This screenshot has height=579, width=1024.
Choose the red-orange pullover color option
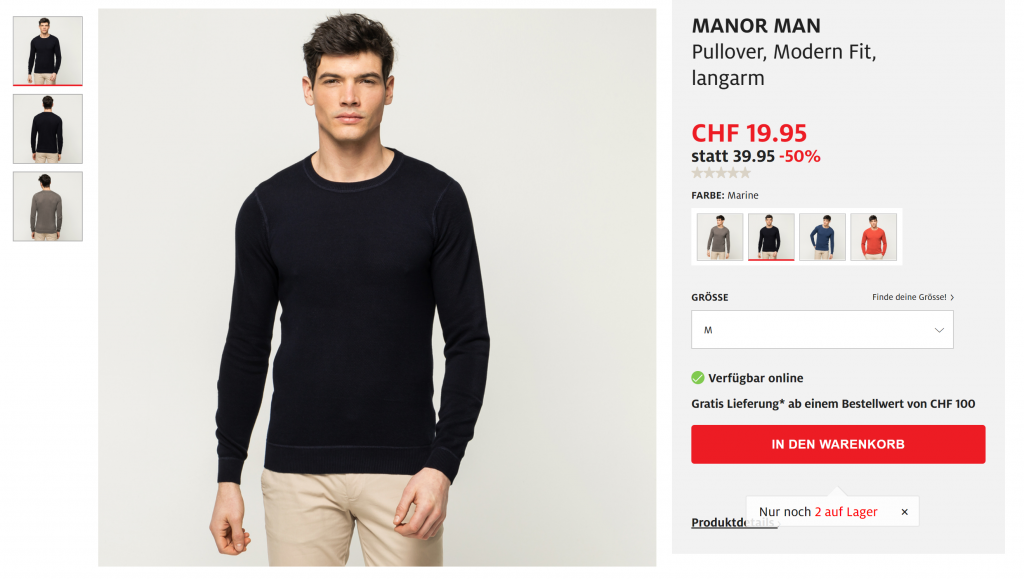point(873,237)
